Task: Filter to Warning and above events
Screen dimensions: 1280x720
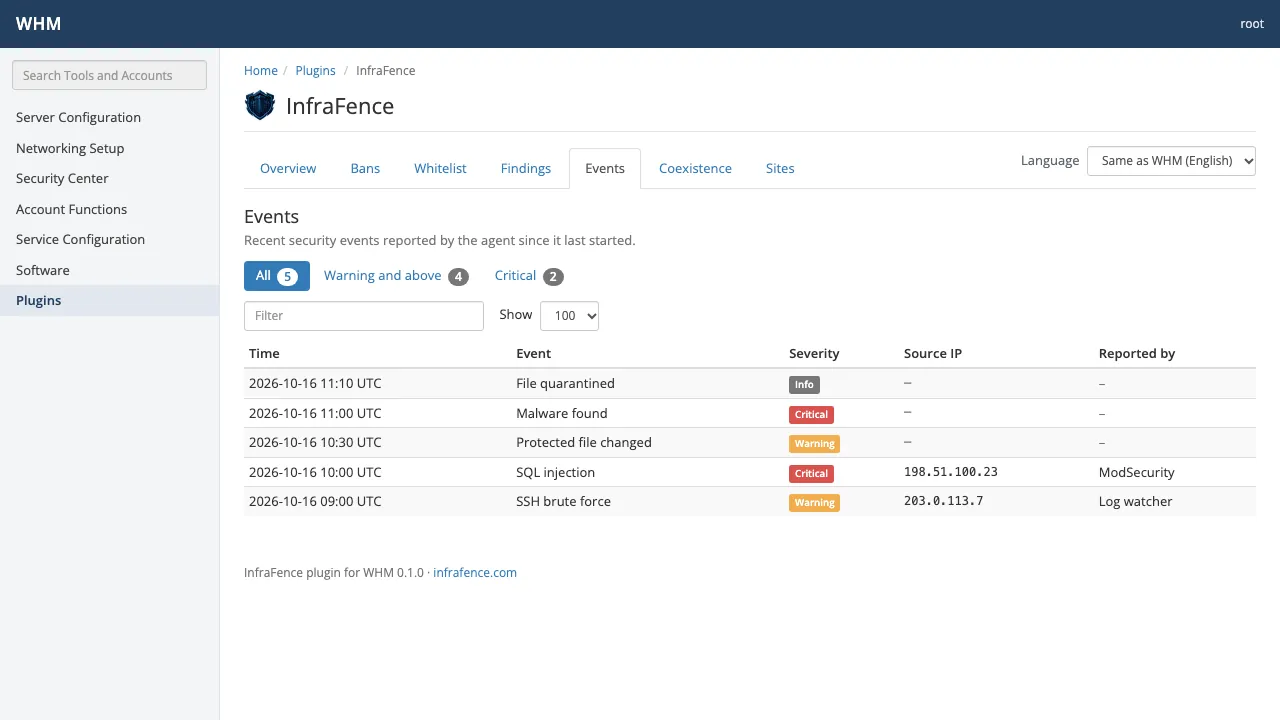Action: pos(396,276)
